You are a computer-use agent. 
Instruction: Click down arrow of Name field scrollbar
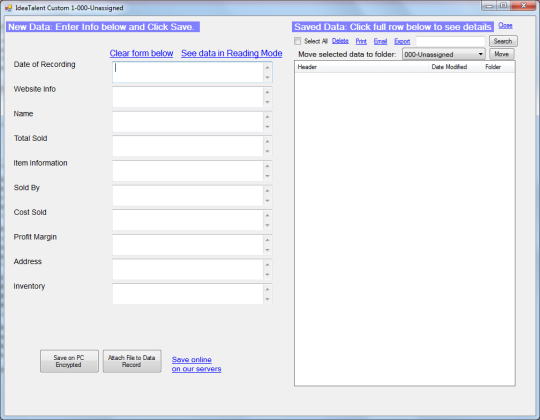[268, 127]
